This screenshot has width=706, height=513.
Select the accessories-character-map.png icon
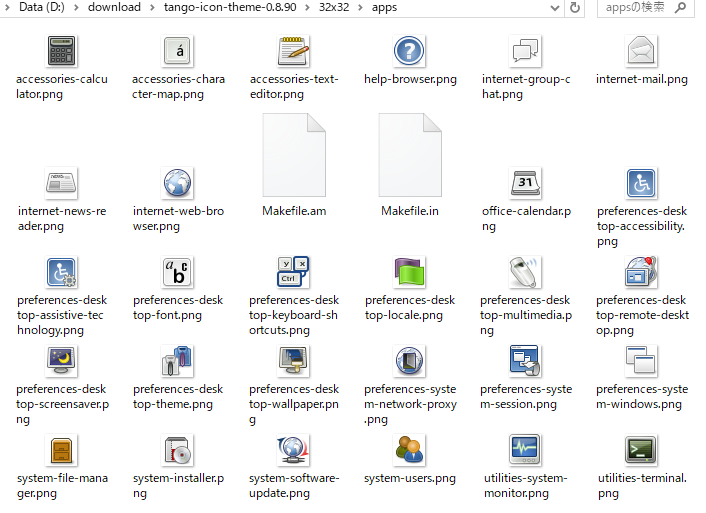pyautogui.click(x=177, y=51)
